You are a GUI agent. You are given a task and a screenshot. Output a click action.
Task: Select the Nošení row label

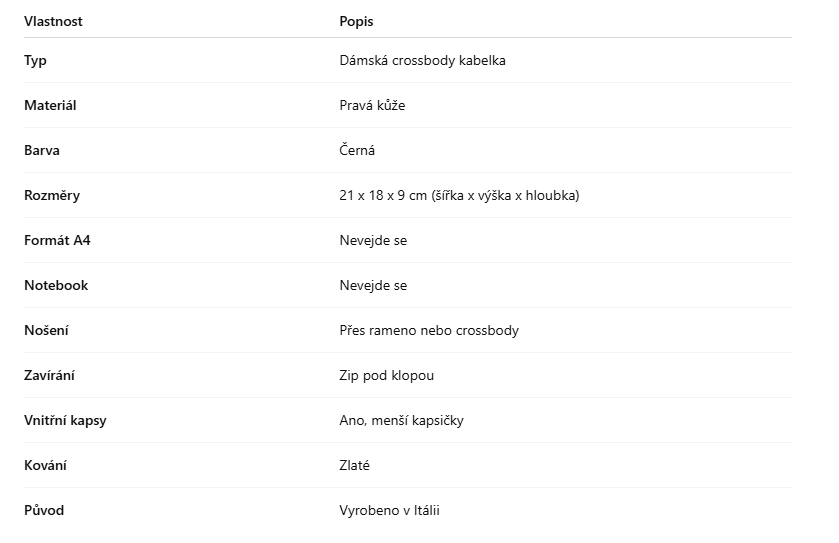pos(47,330)
